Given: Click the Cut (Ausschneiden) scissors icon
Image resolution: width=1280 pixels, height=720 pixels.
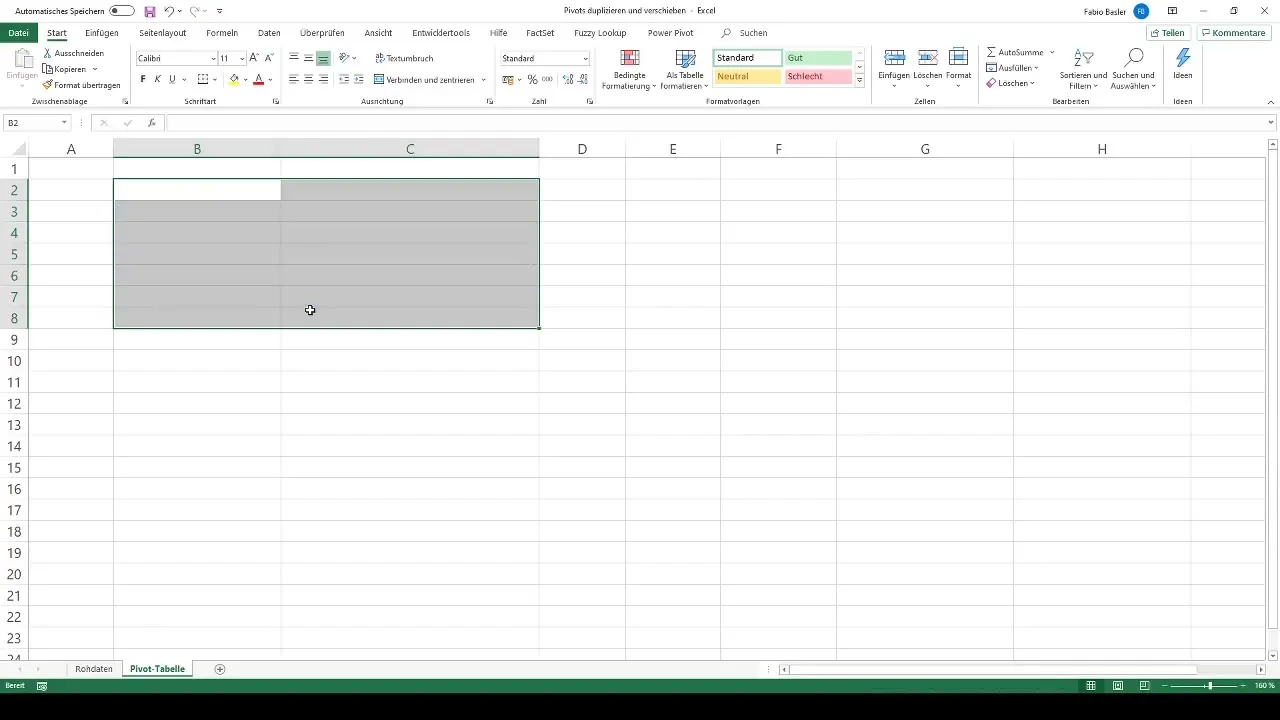Looking at the screenshot, I should click(48, 53).
